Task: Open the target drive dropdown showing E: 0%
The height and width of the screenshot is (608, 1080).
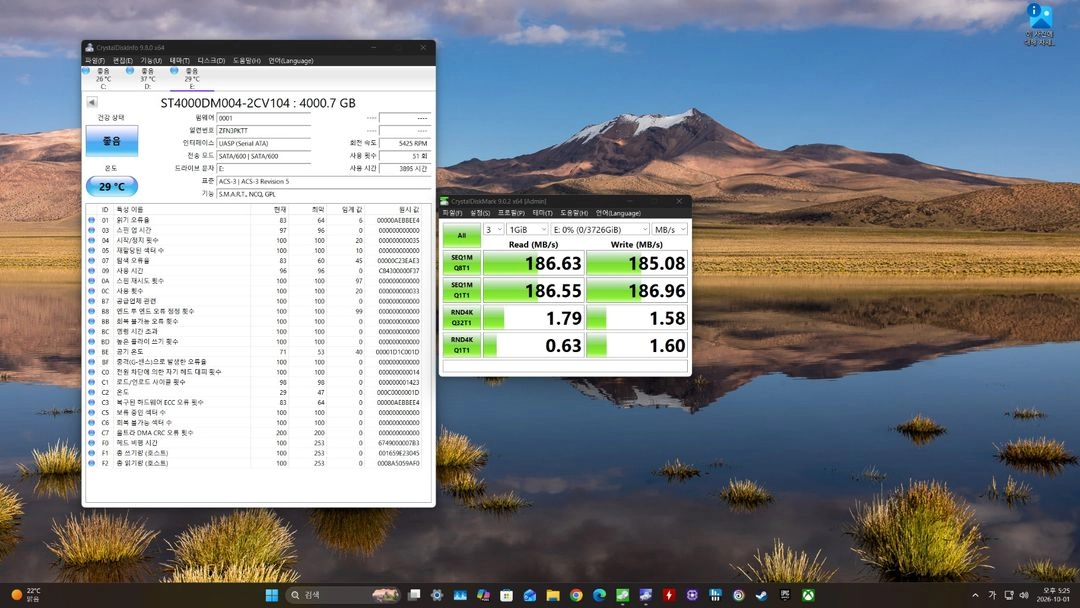Action: coord(600,229)
